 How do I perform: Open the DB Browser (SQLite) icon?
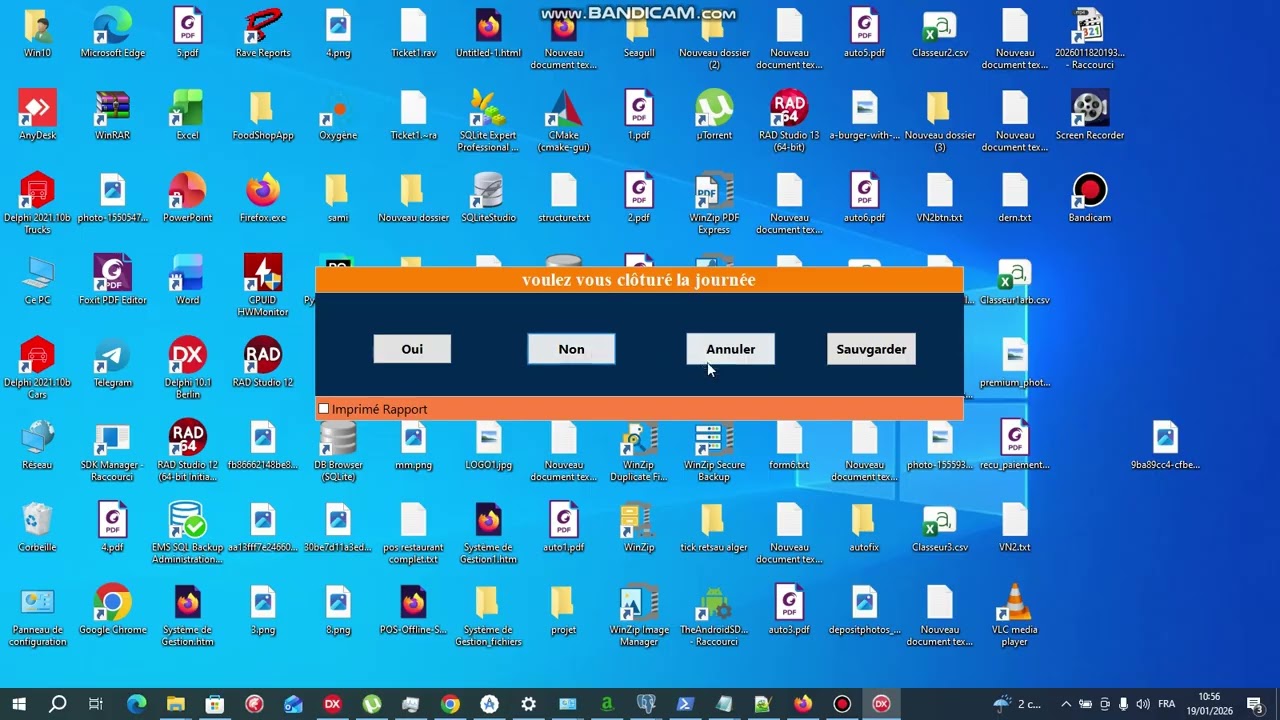tap(338, 450)
